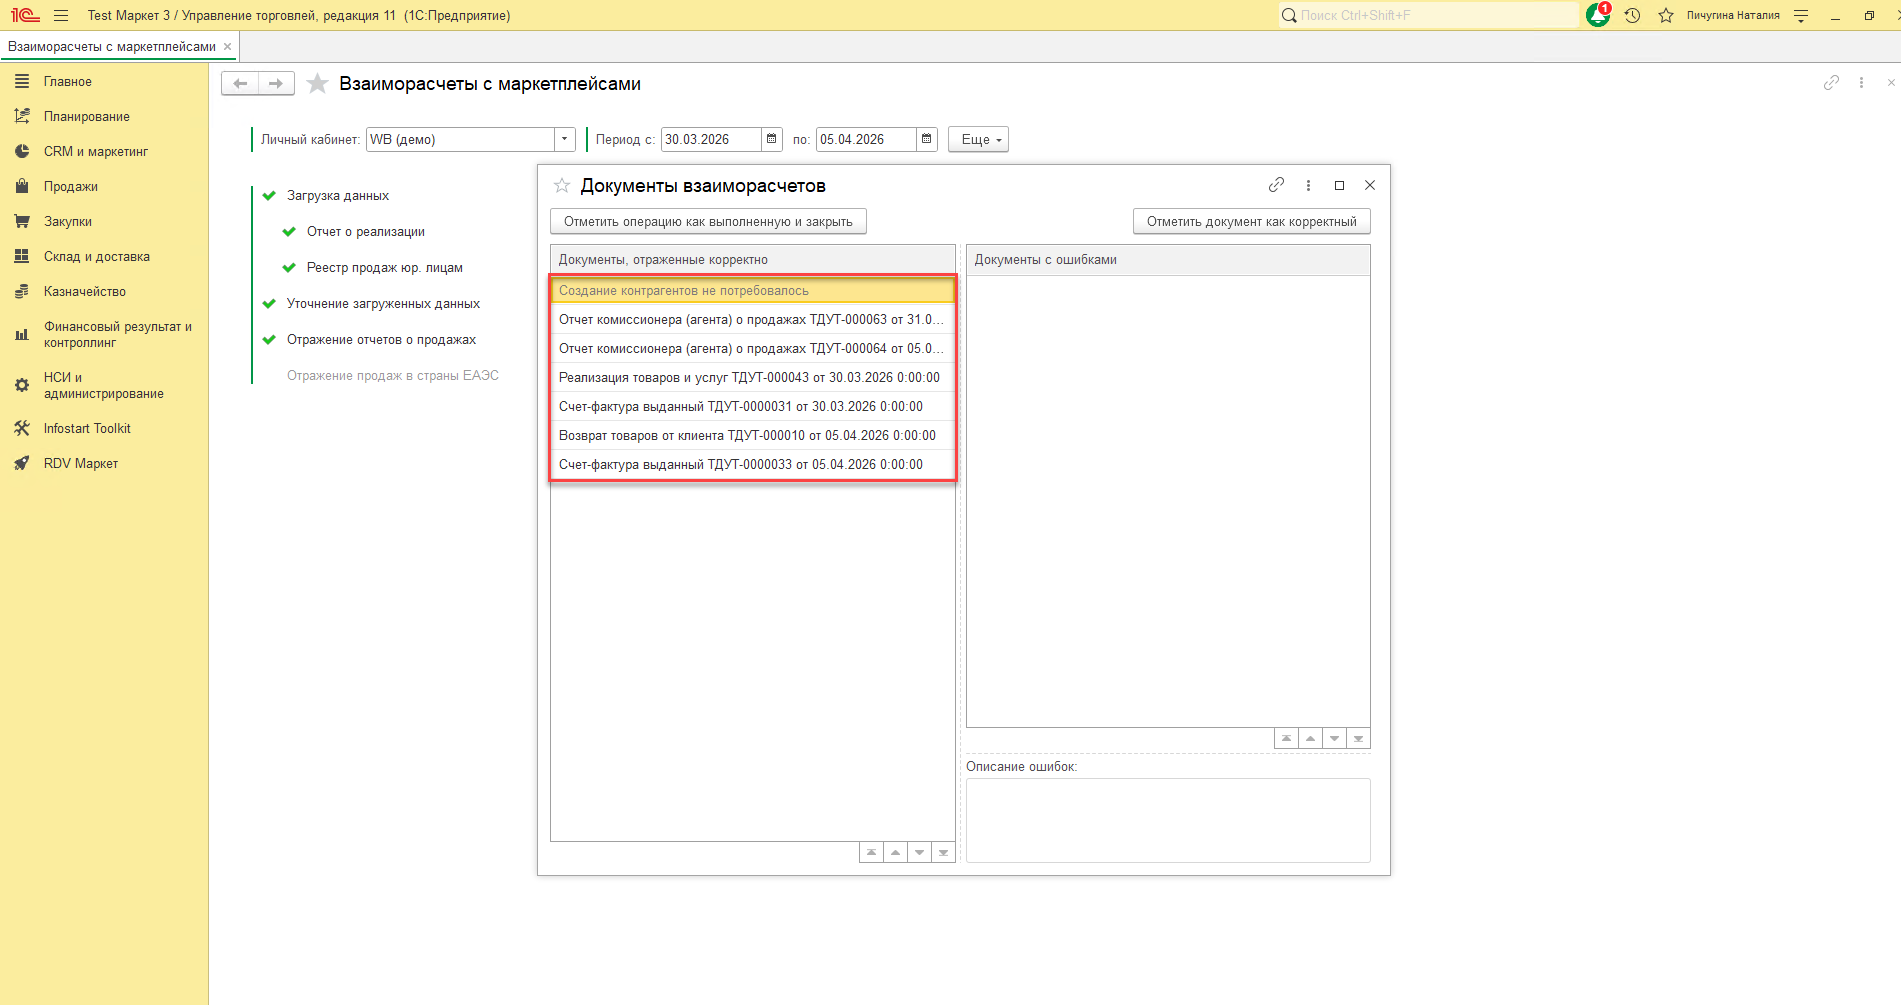Click Отметить операцию как выполненную и закрыть

click(x=708, y=222)
